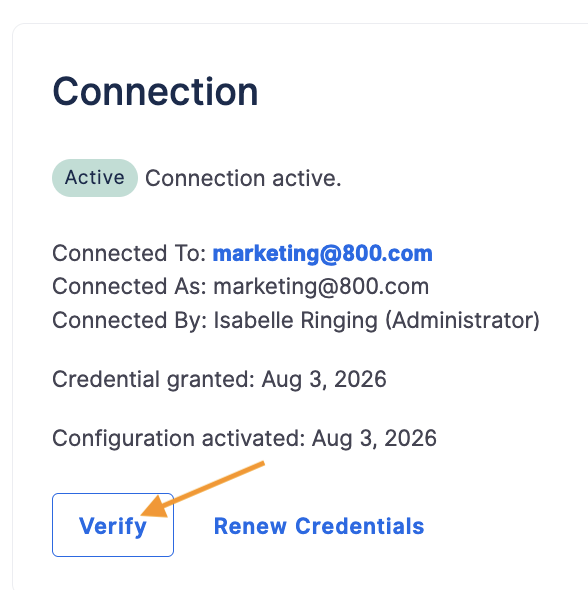This screenshot has height=590, width=588.
Task: Click the empty card area right of Renew Credentials
Action: click(x=504, y=526)
